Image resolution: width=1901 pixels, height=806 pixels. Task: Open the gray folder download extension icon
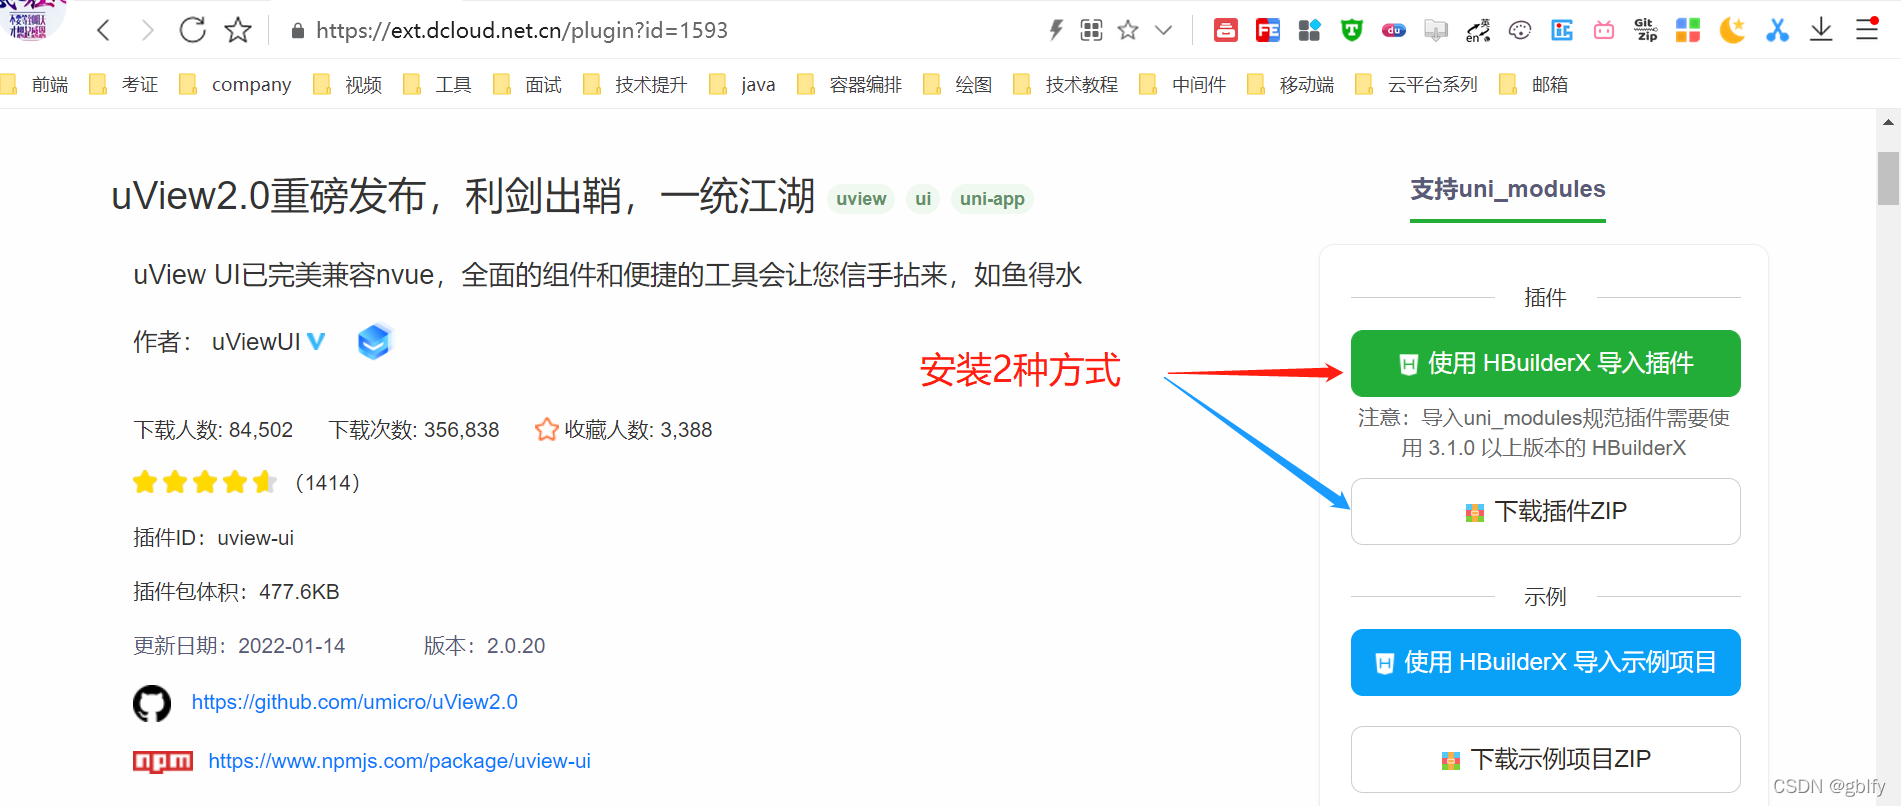(x=1436, y=30)
